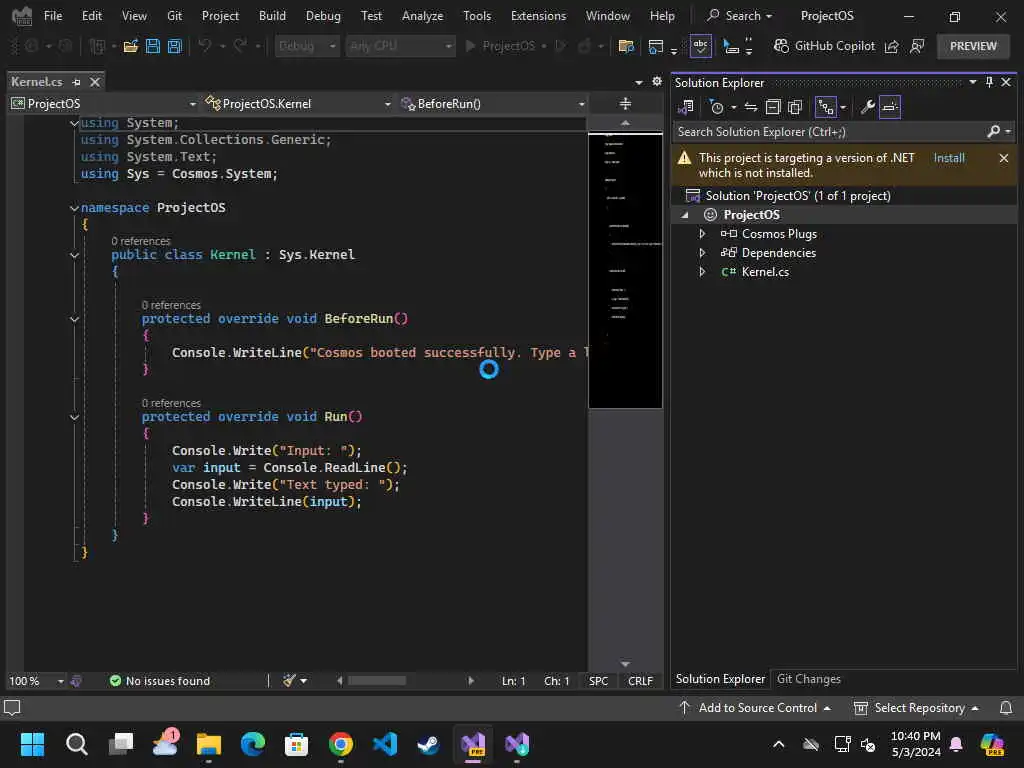Open the Build menu
Screen dimensions: 1024x768
272,16
